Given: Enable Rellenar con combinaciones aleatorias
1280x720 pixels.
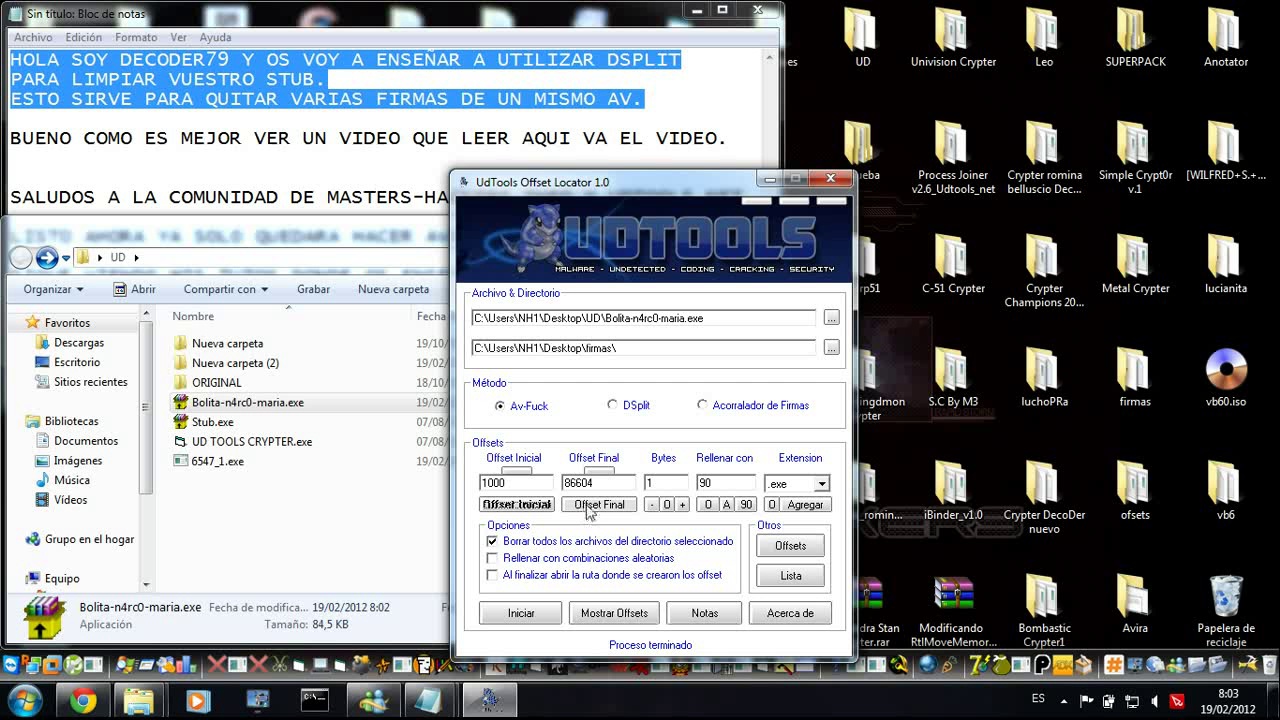Looking at the screenshot, I should [x=492, y=558].
